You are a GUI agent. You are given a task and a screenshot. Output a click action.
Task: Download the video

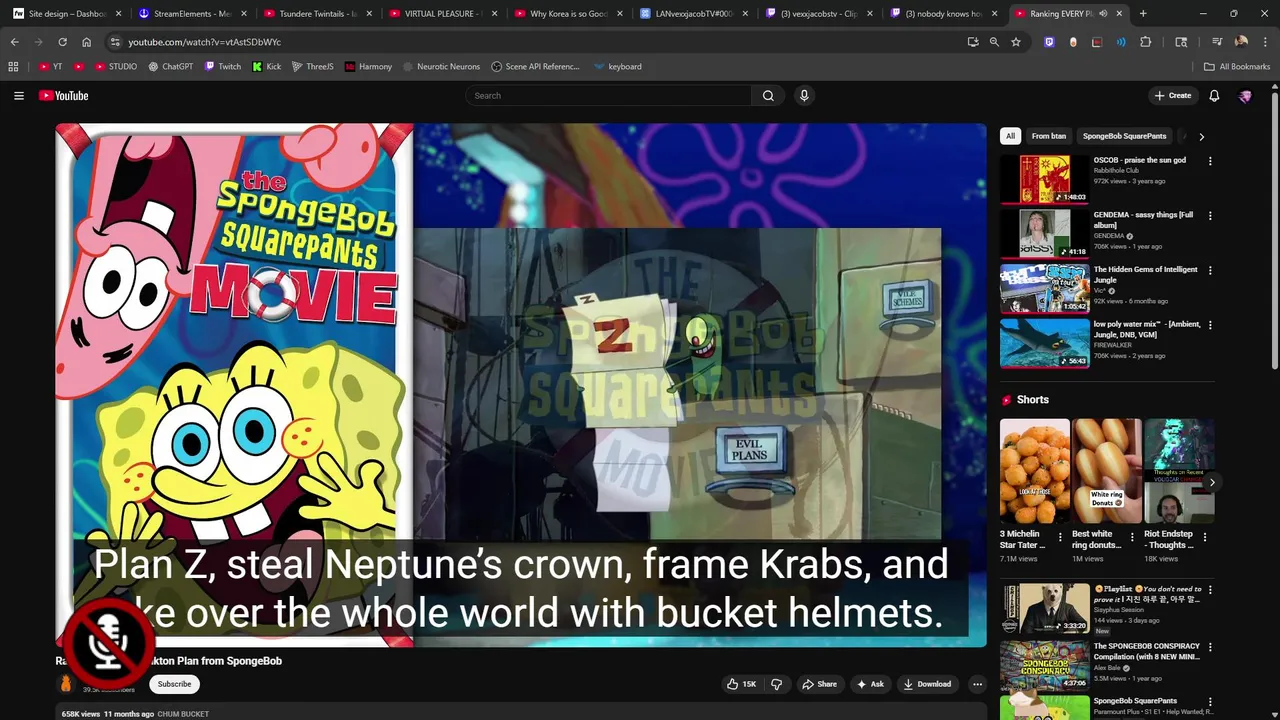point(927,684)
